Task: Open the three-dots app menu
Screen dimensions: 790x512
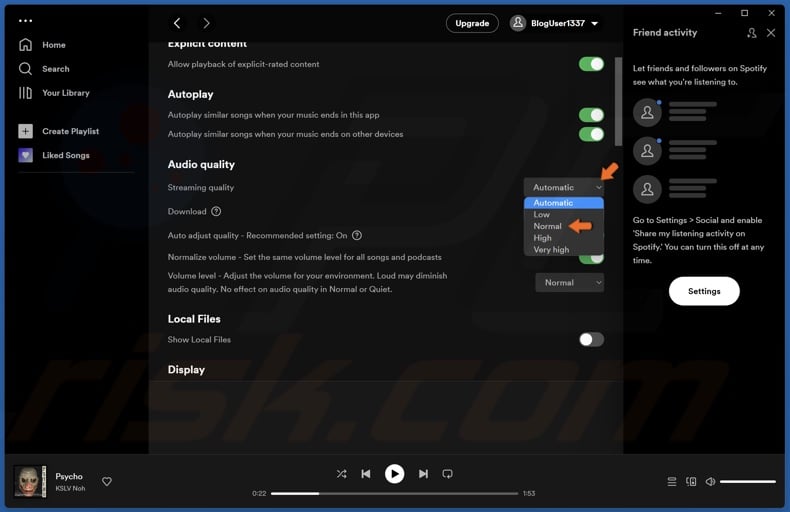Action: pos(25,21)
